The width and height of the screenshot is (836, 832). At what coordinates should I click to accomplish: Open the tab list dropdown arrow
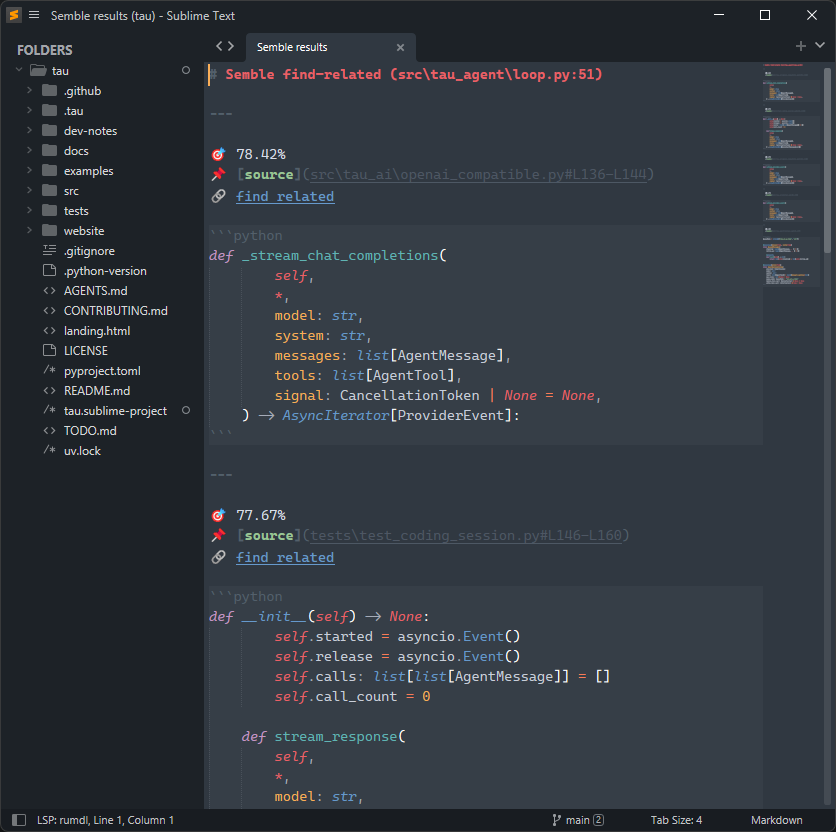coord(819,46)
